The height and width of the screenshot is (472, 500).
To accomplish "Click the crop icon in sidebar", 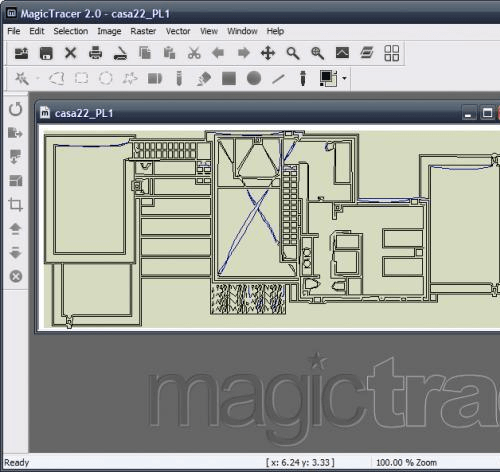I will pyautogui.click(x=15, y=204).
